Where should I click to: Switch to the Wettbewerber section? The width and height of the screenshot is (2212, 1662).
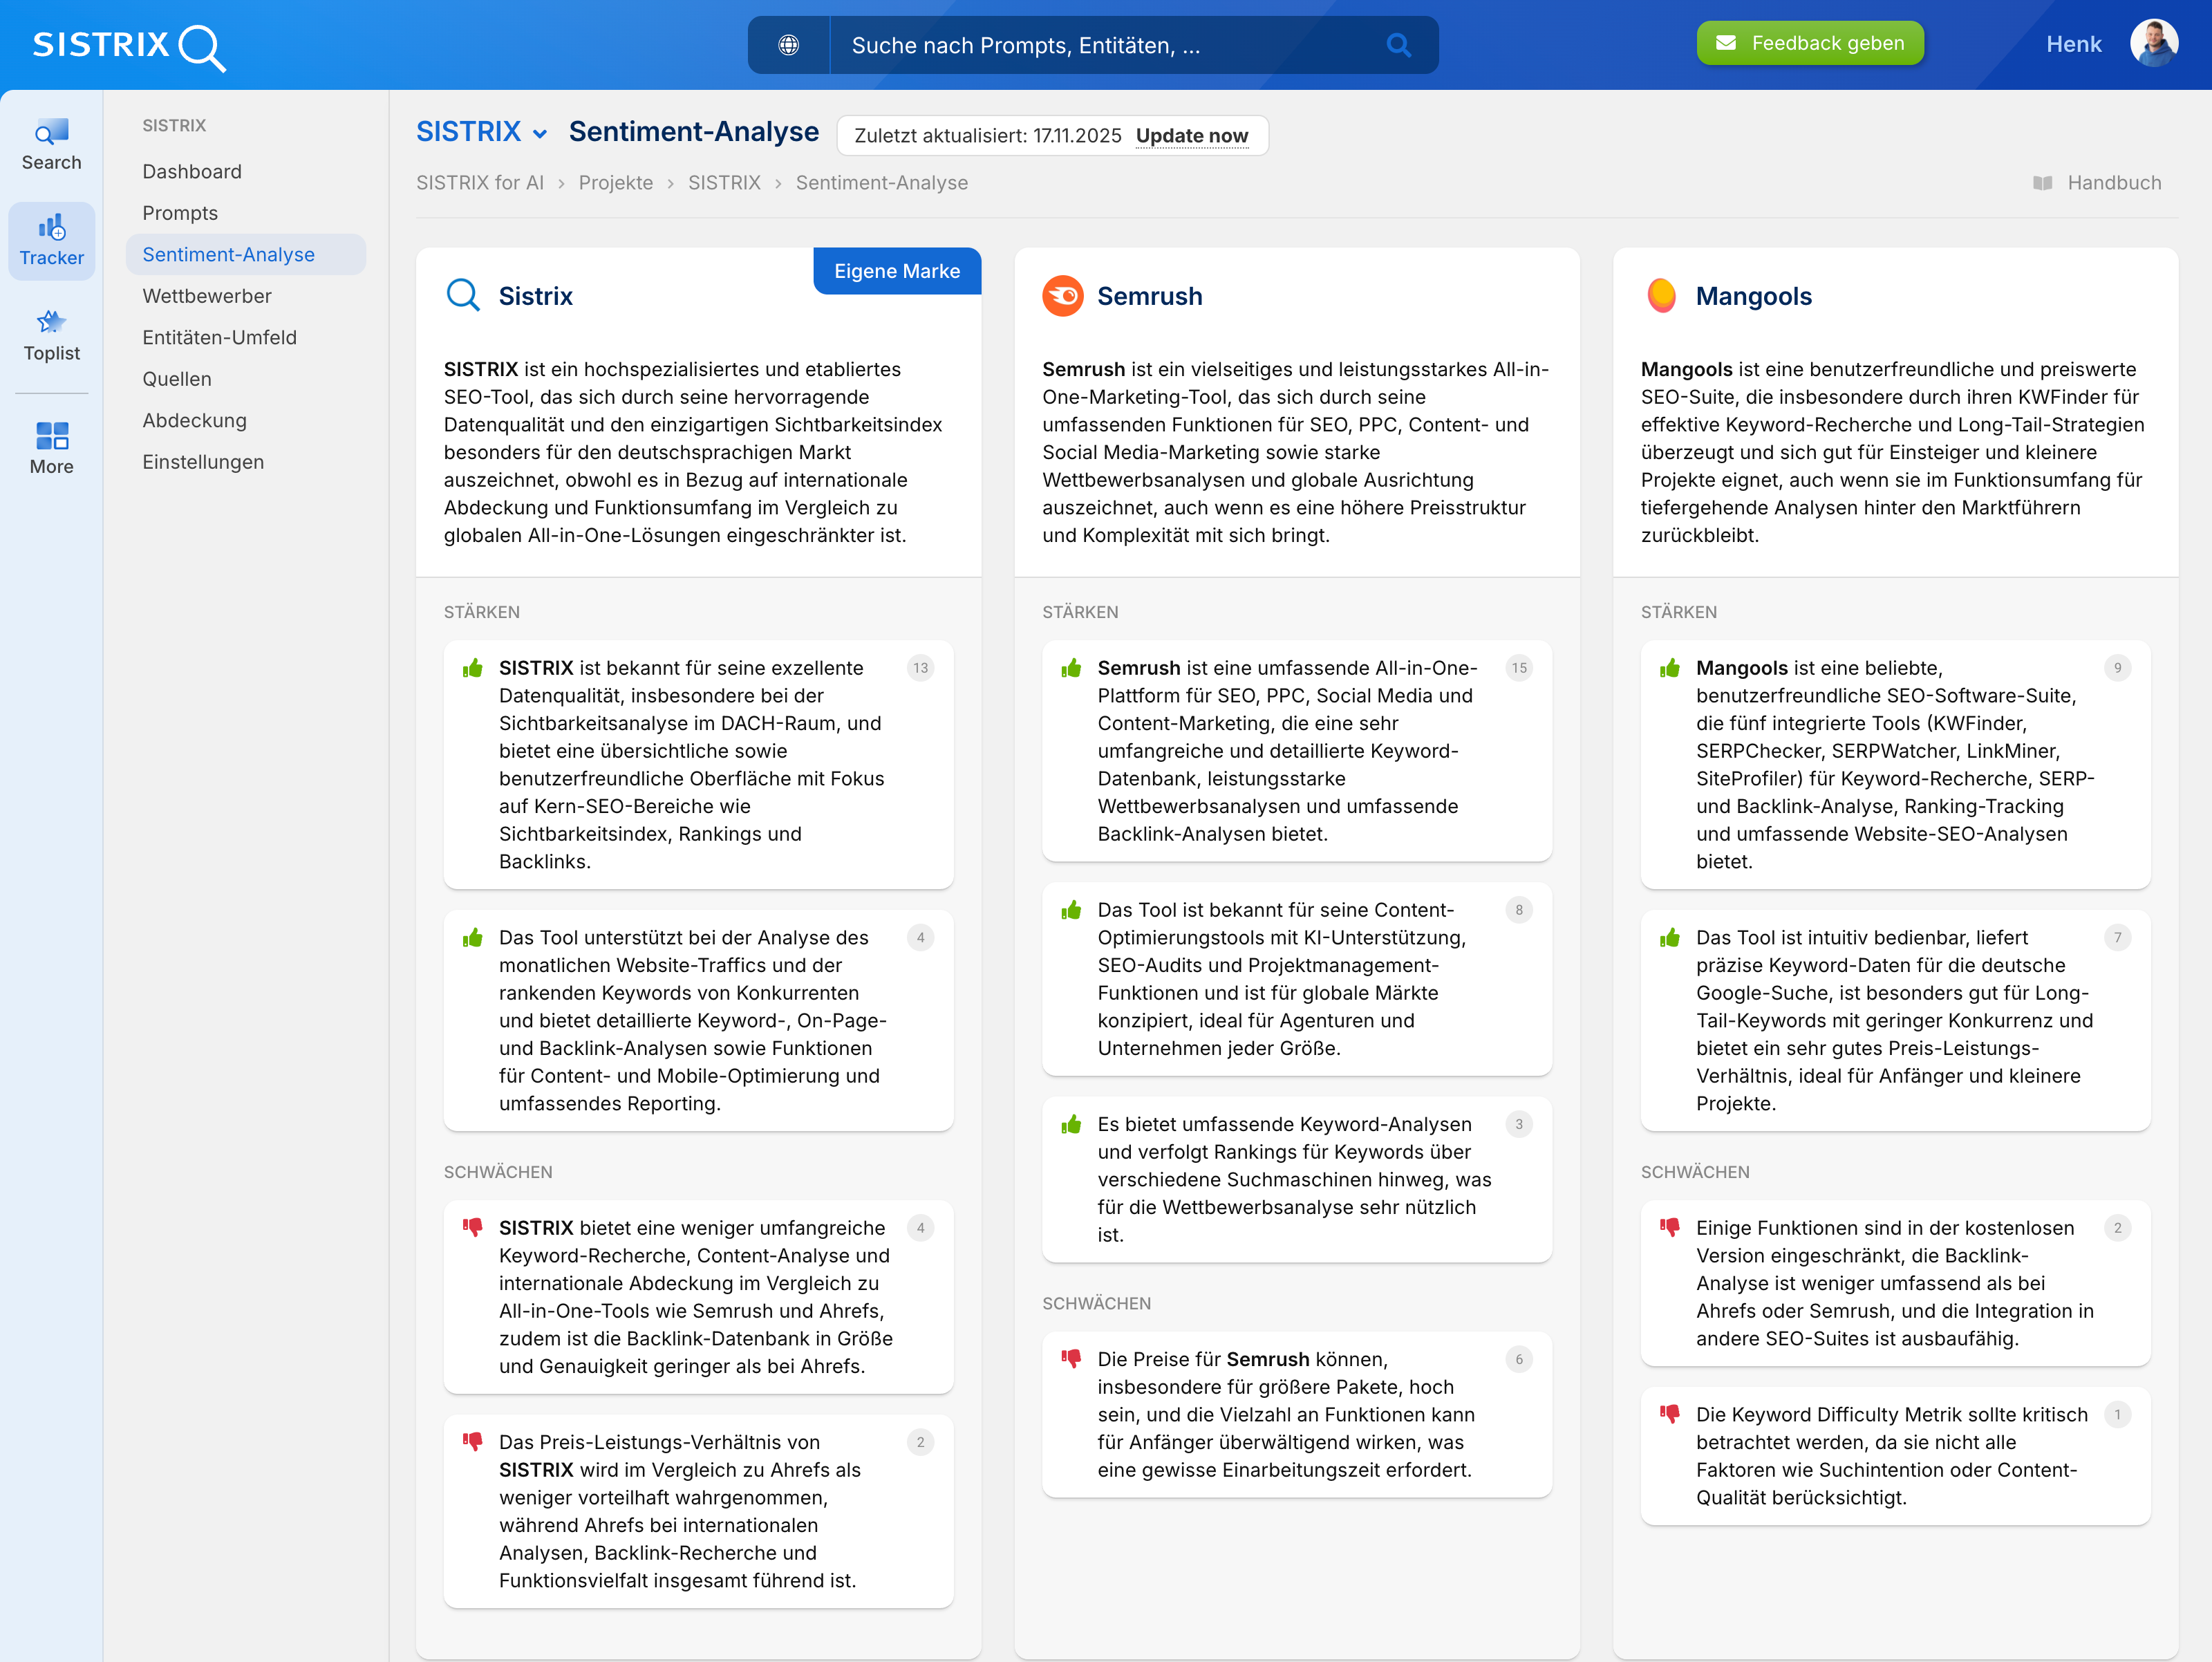(x=206, y=296)
